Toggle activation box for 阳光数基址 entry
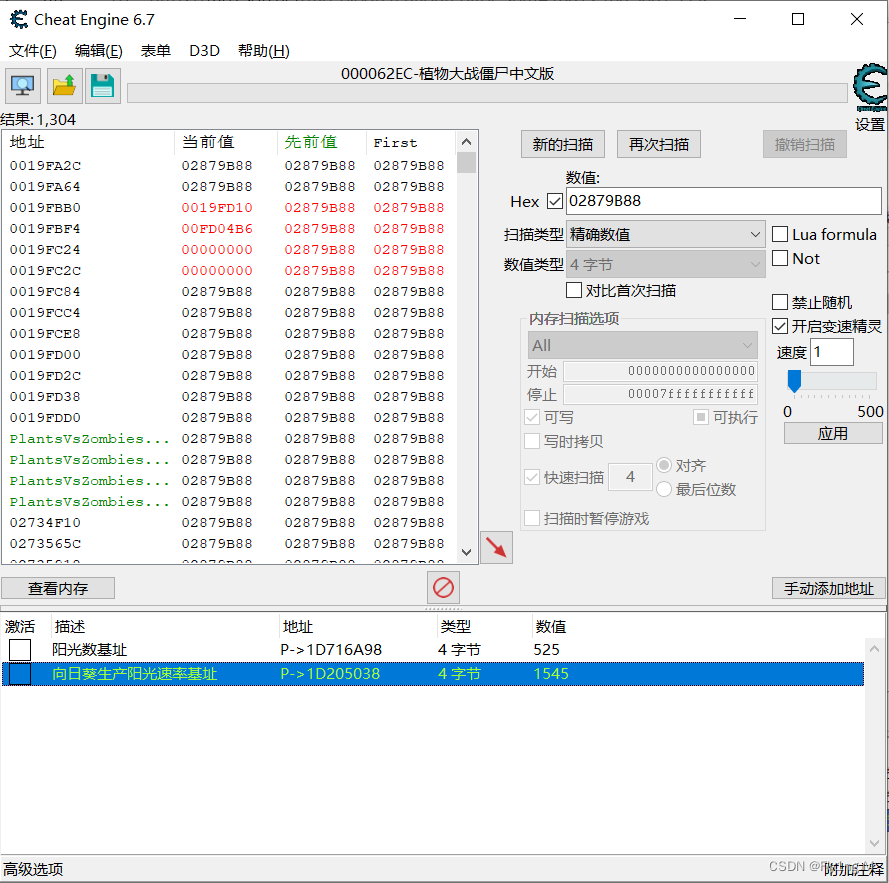The height and width of the screenshot is (883, 889). click(x=20, y=650)
